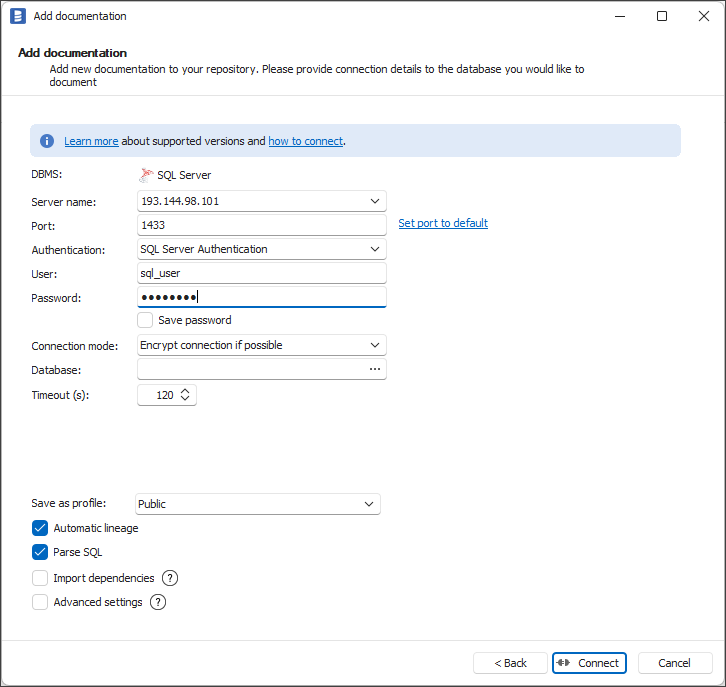Browse databases with the ellipsis button
The width and height of the screenshot is (726, 687).
pyautogui.click(x=375, y=369)
